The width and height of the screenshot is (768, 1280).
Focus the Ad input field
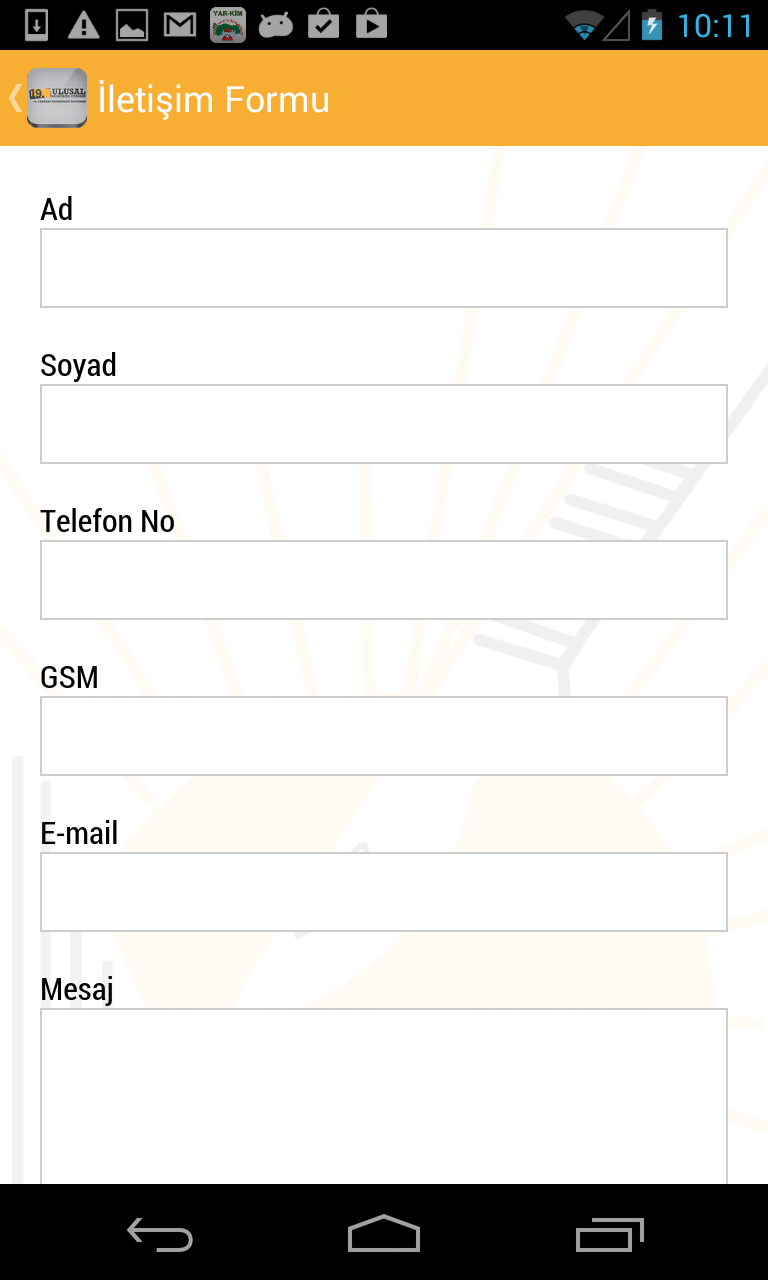[384, 268]
